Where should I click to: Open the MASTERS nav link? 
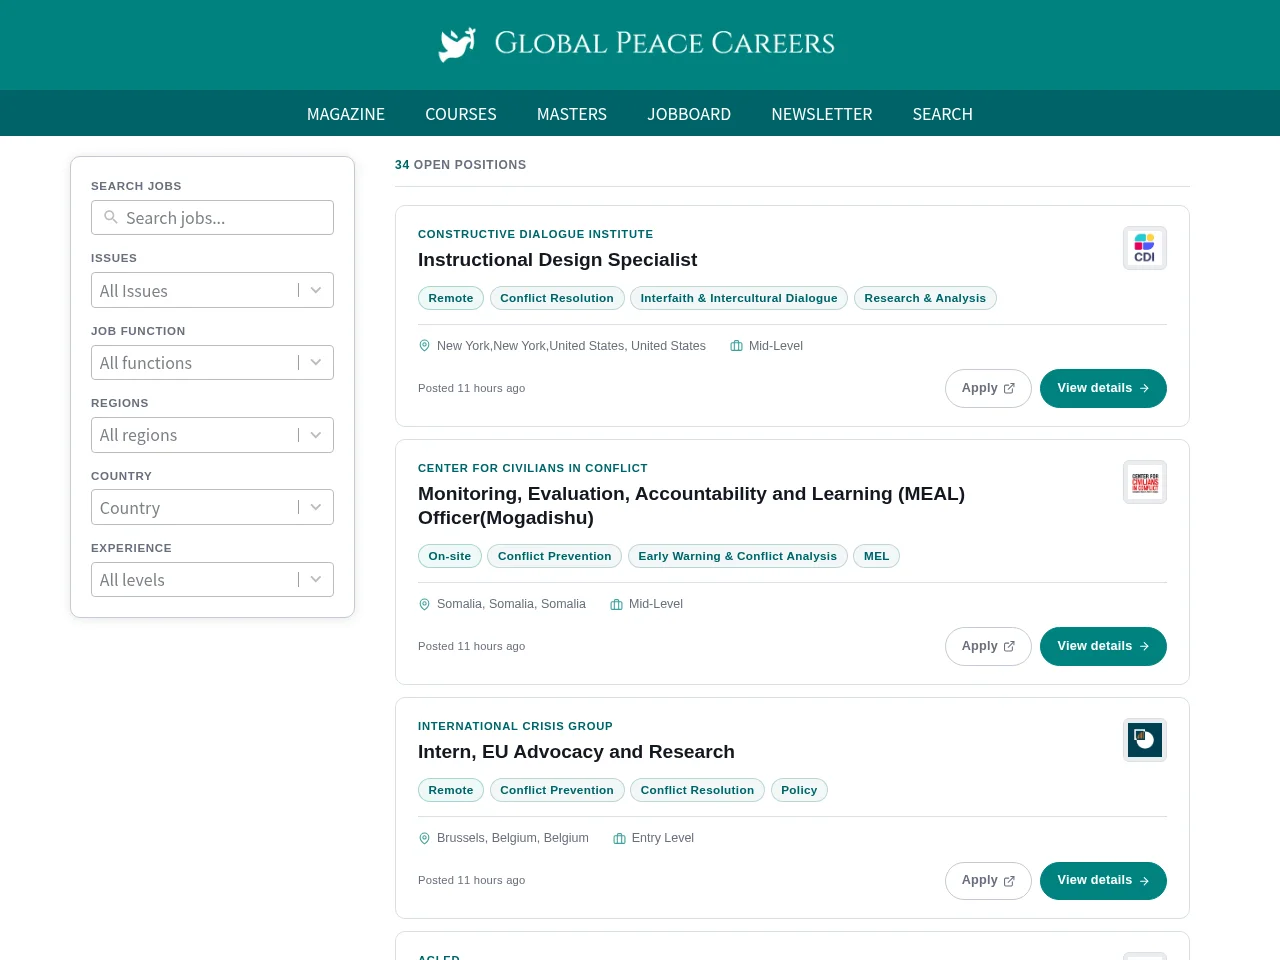pyautogui.click(x=572, y=114)
